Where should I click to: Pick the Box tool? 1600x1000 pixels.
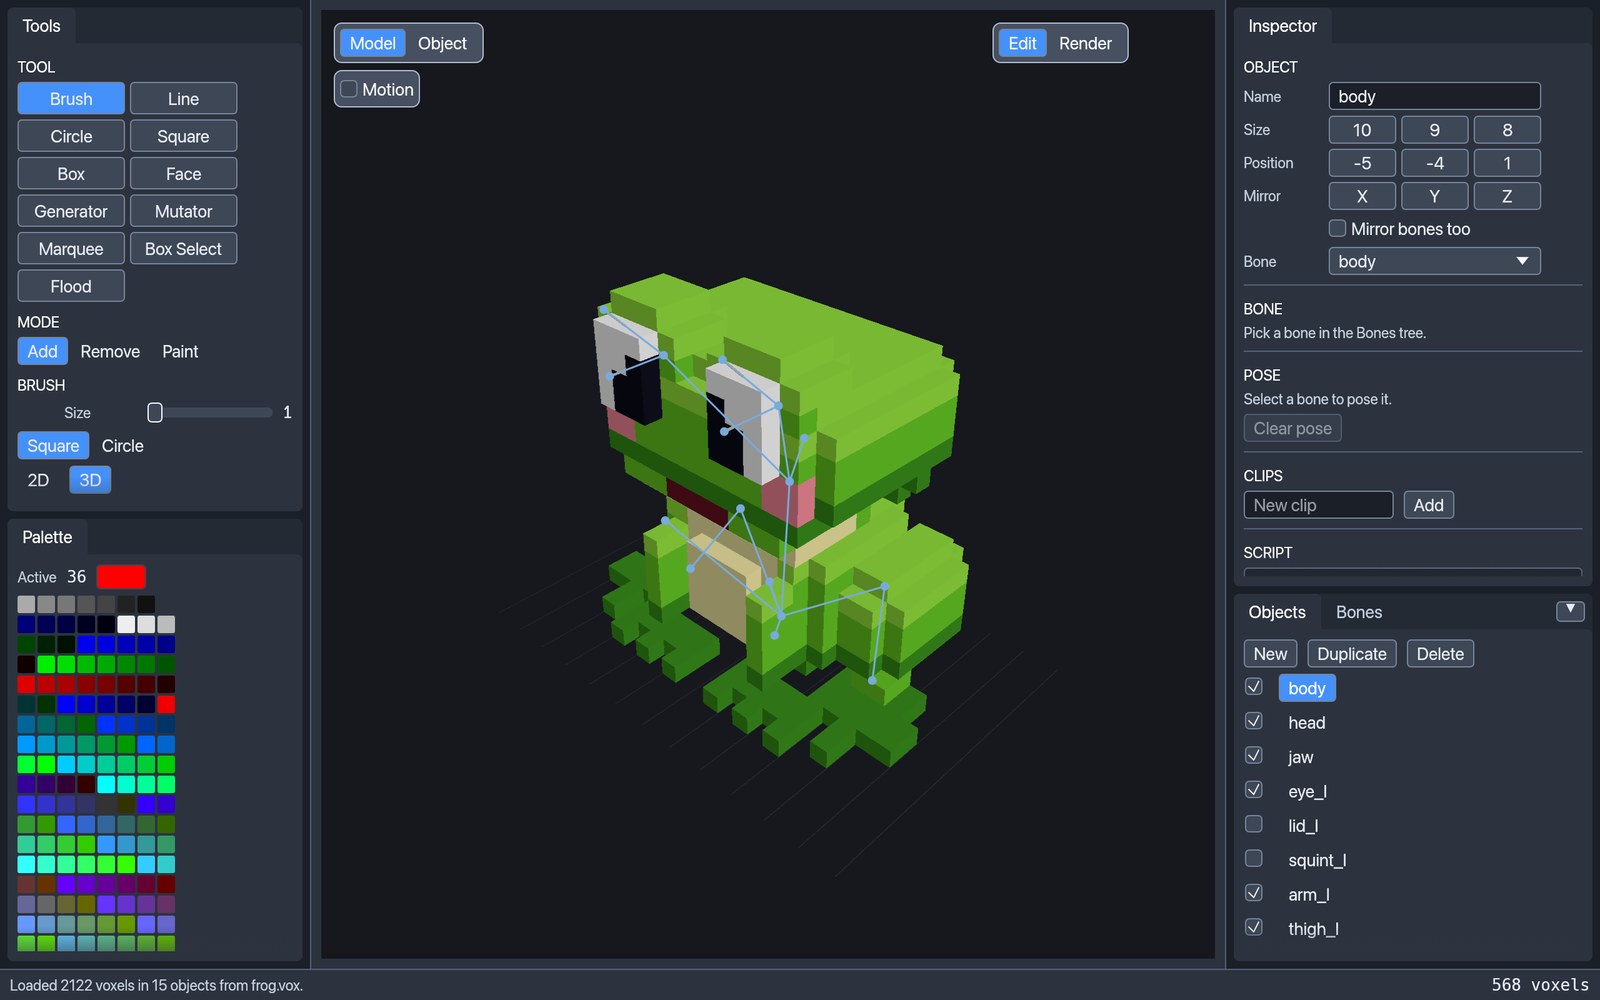71,174
